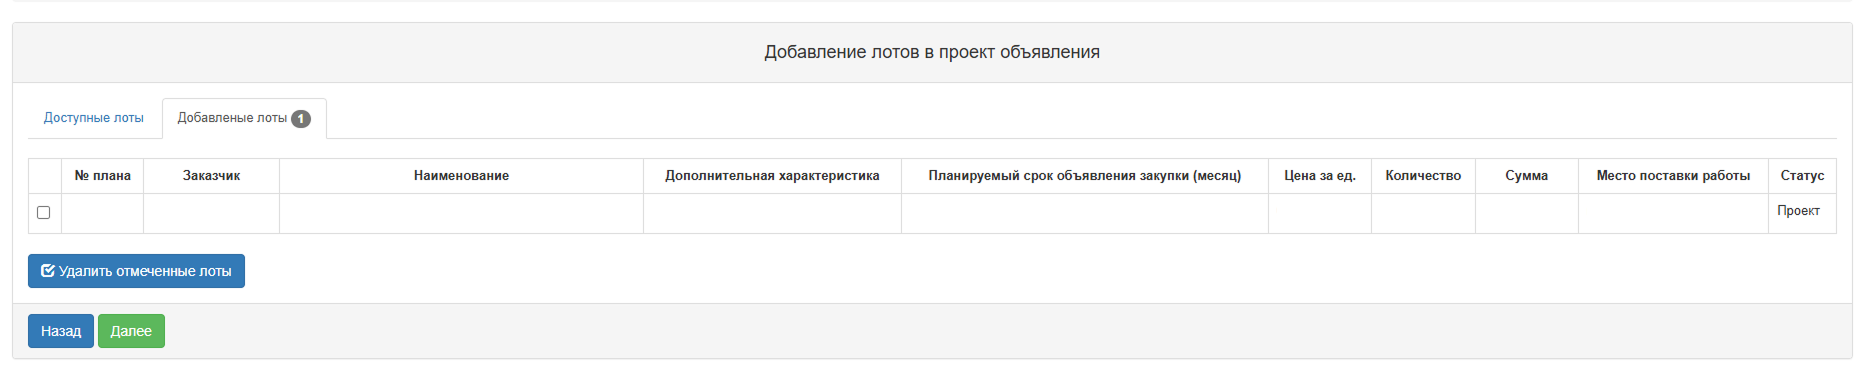Click the badge showing 1 added lot
1869x371 pixels.
point(301,119)
